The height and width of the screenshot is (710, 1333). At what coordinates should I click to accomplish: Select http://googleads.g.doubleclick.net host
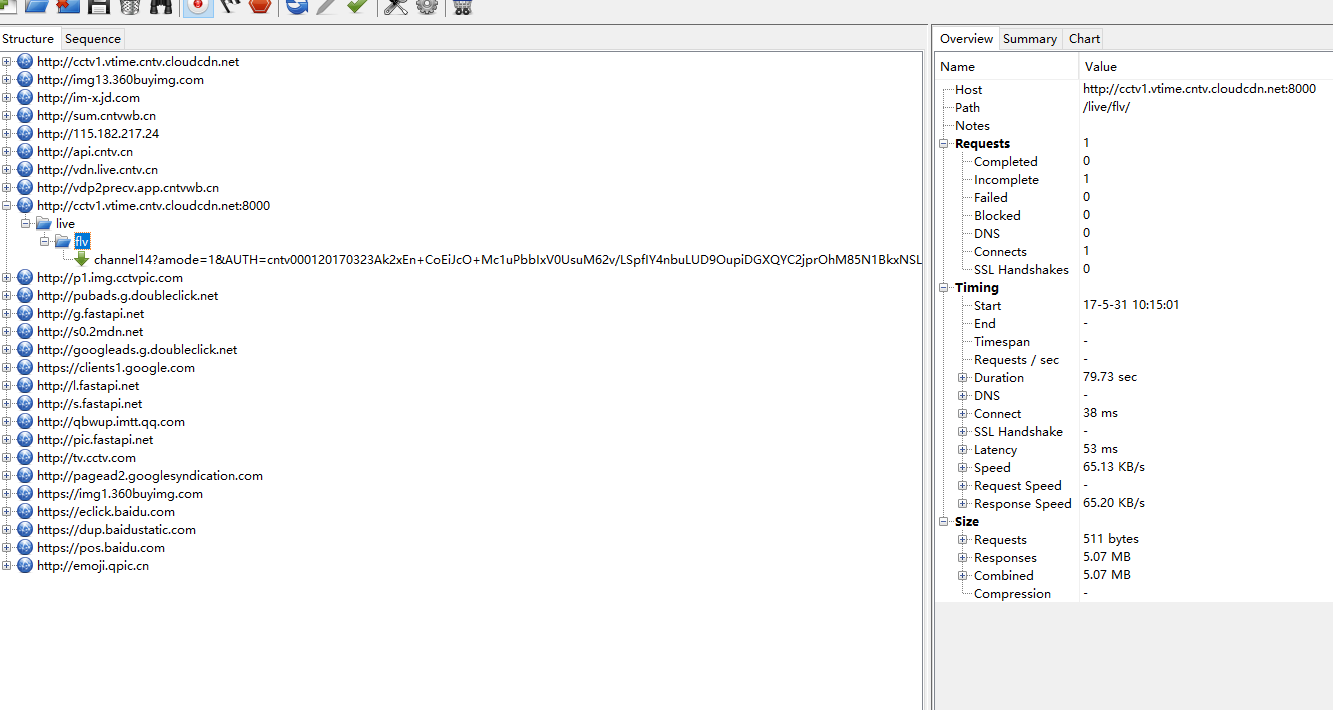point(137,350)
